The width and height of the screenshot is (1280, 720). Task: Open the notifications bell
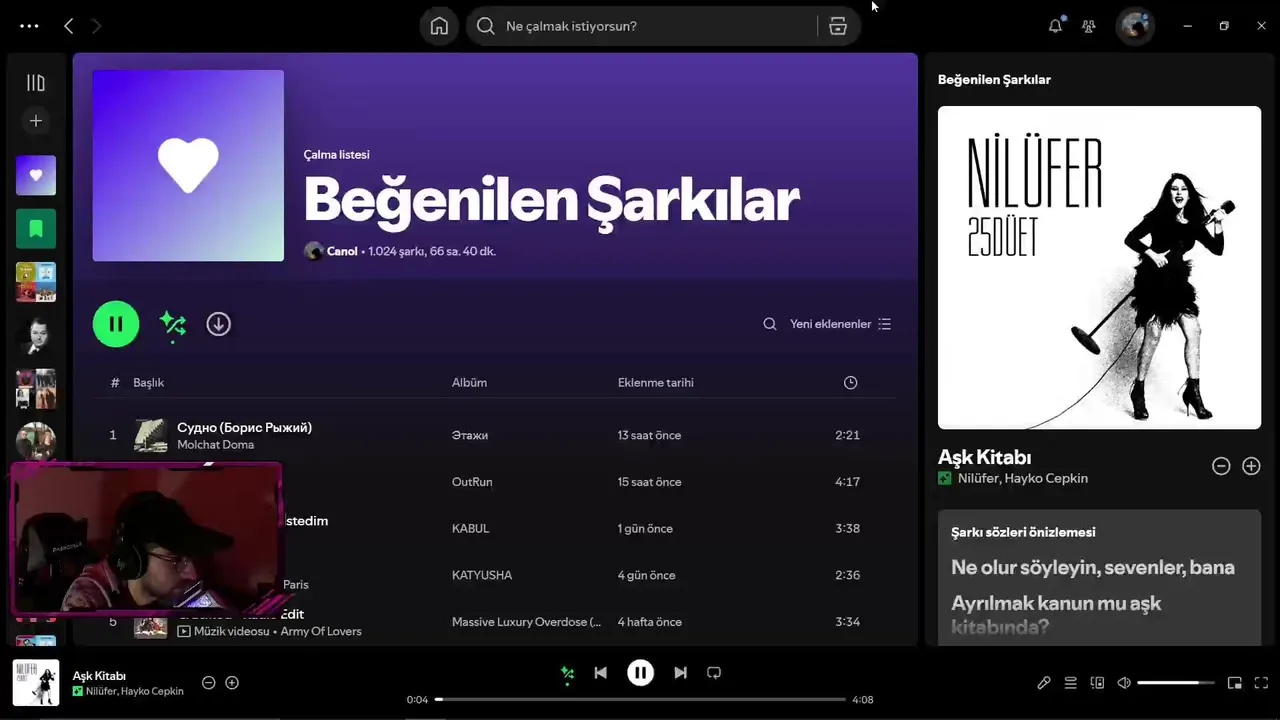[x=1055, y=26]
